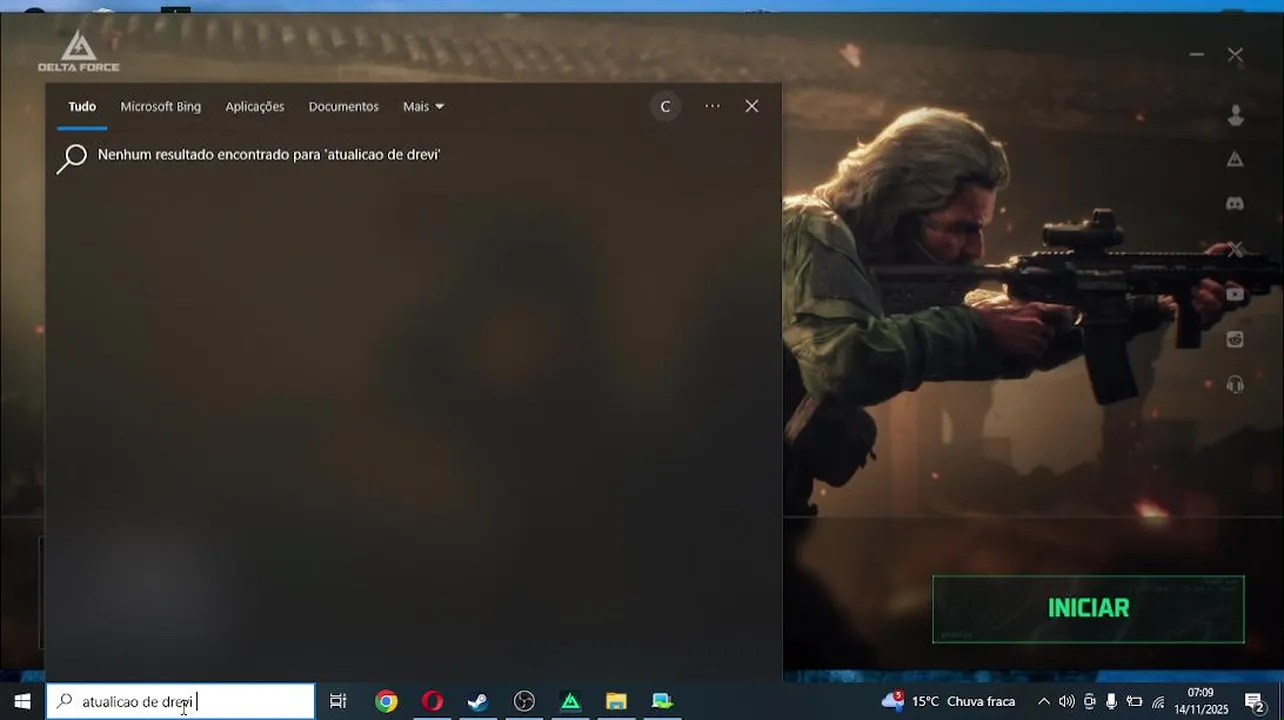Click the magnifier icon beside no-results message
The image size is (1284, 720).
point(72,158)
